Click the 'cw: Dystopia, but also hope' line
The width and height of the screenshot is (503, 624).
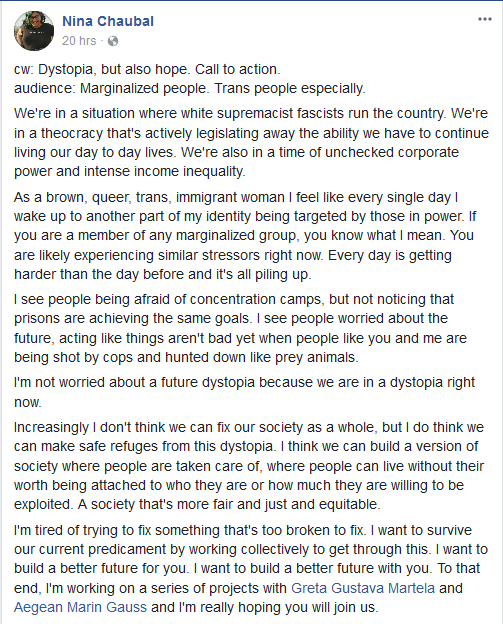147,69
